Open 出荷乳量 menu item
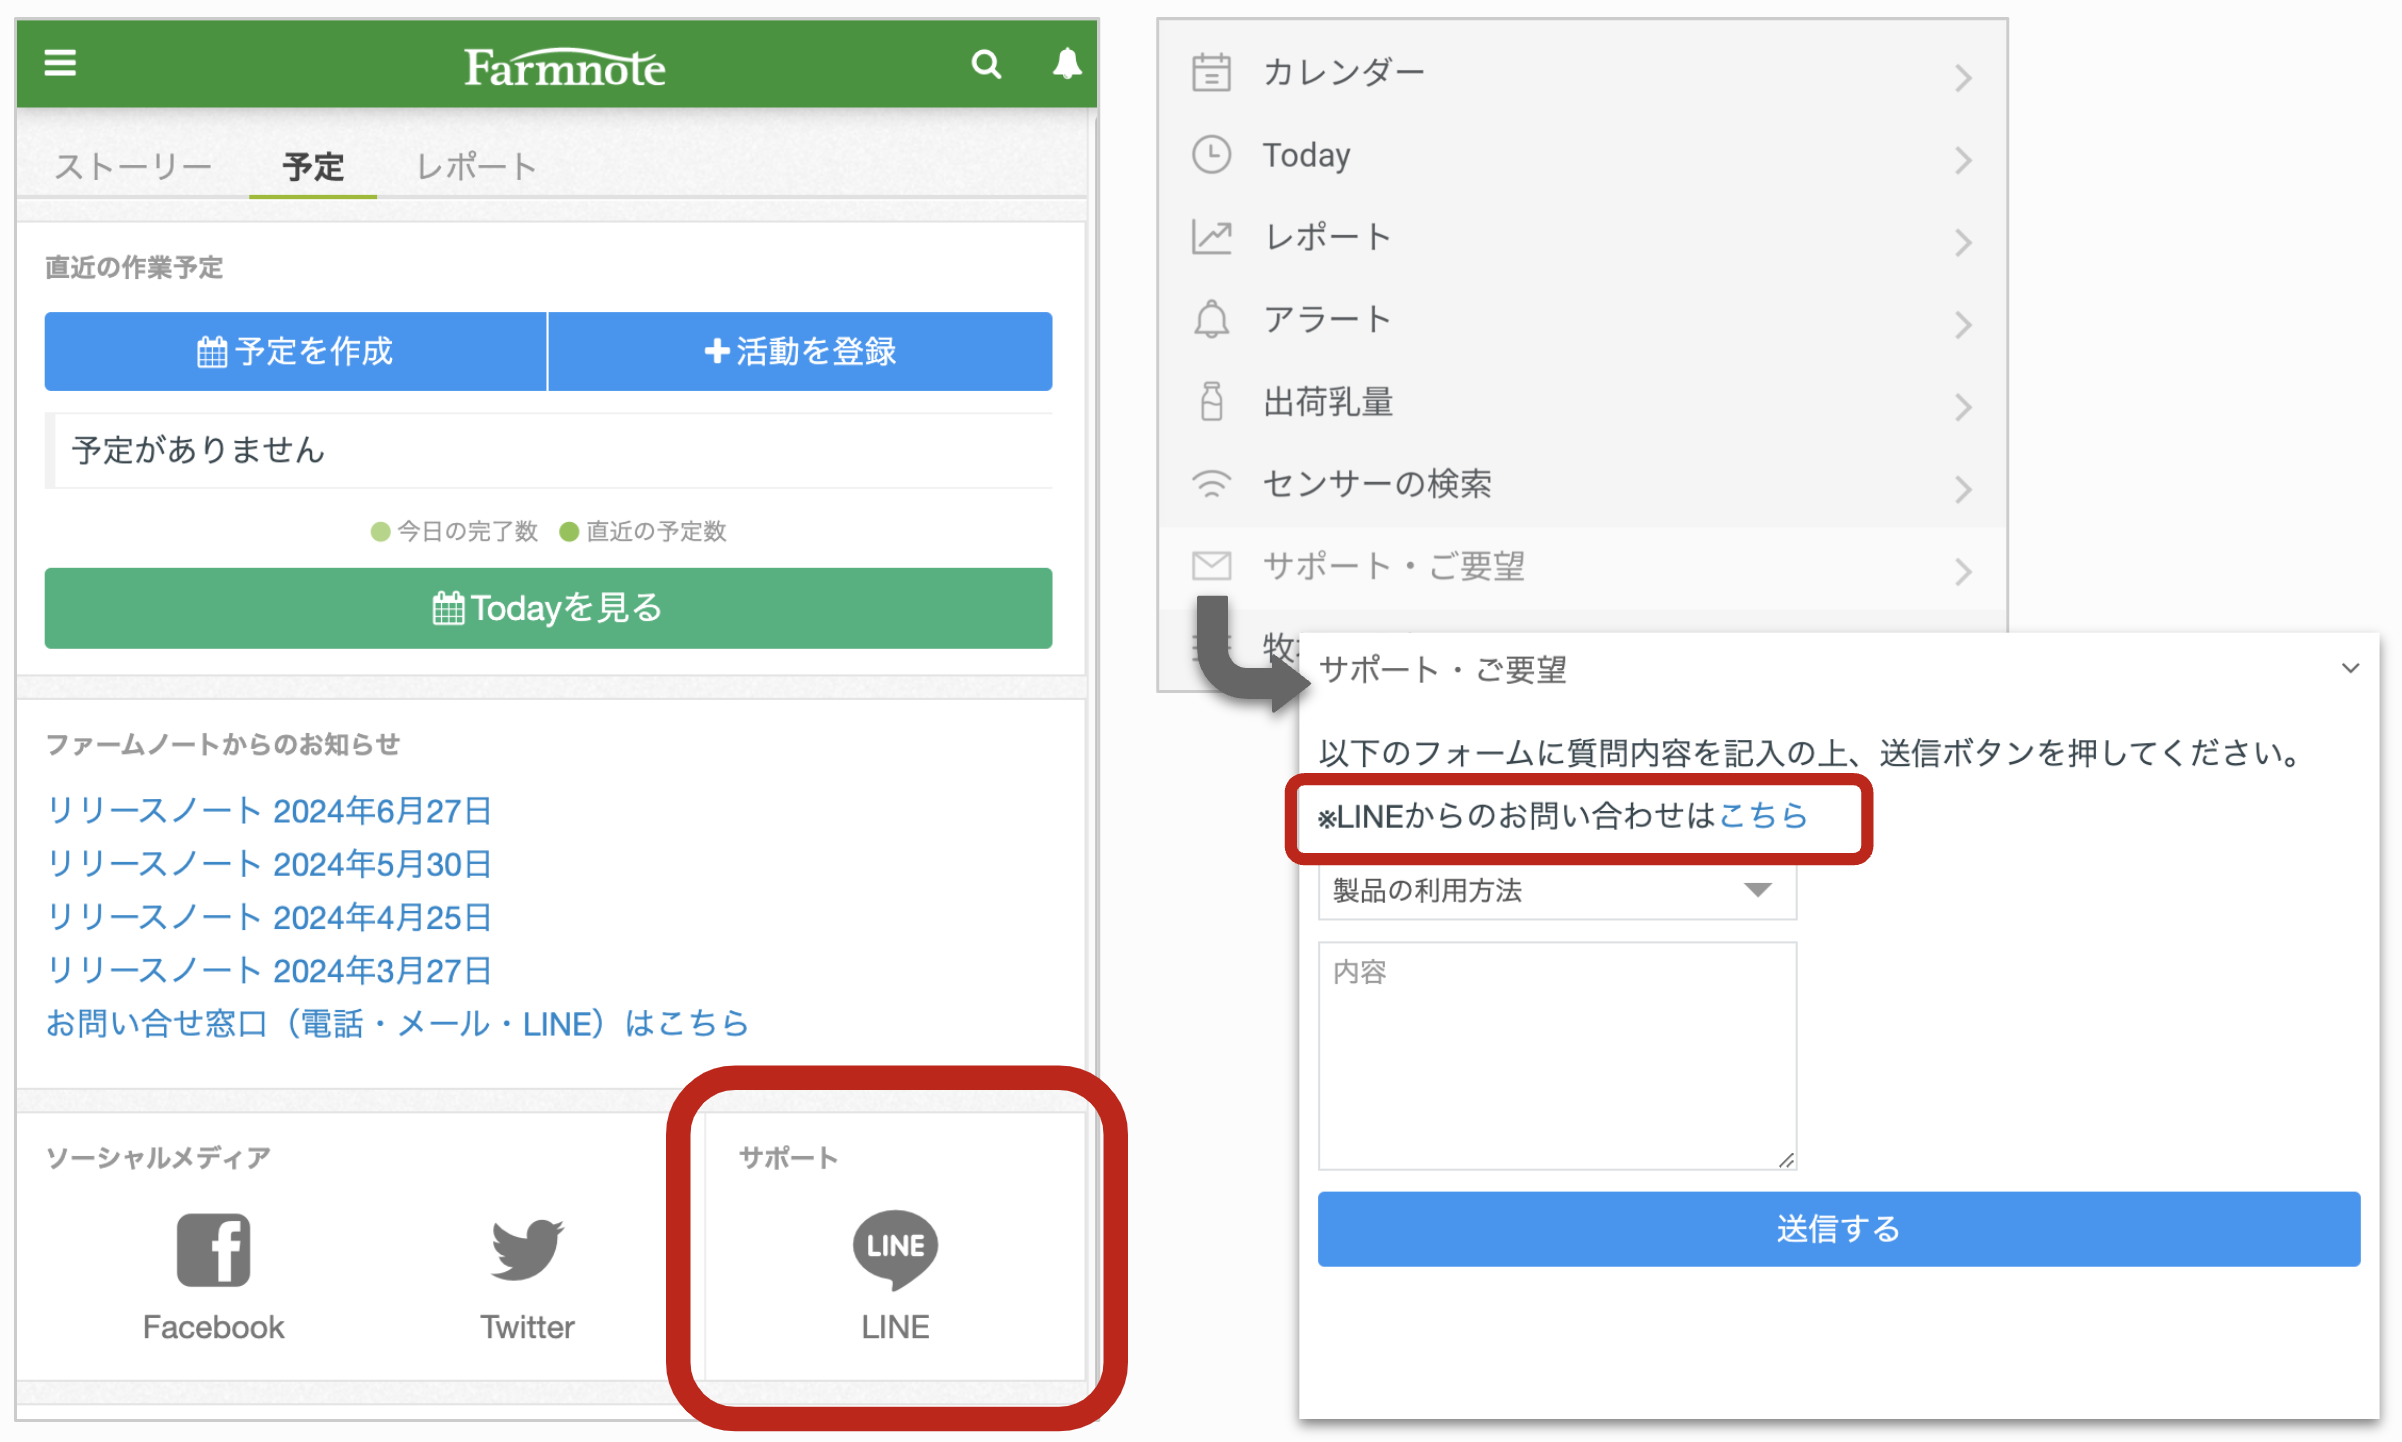Screen dimensions: 2402x1442 pos(1582,402)
